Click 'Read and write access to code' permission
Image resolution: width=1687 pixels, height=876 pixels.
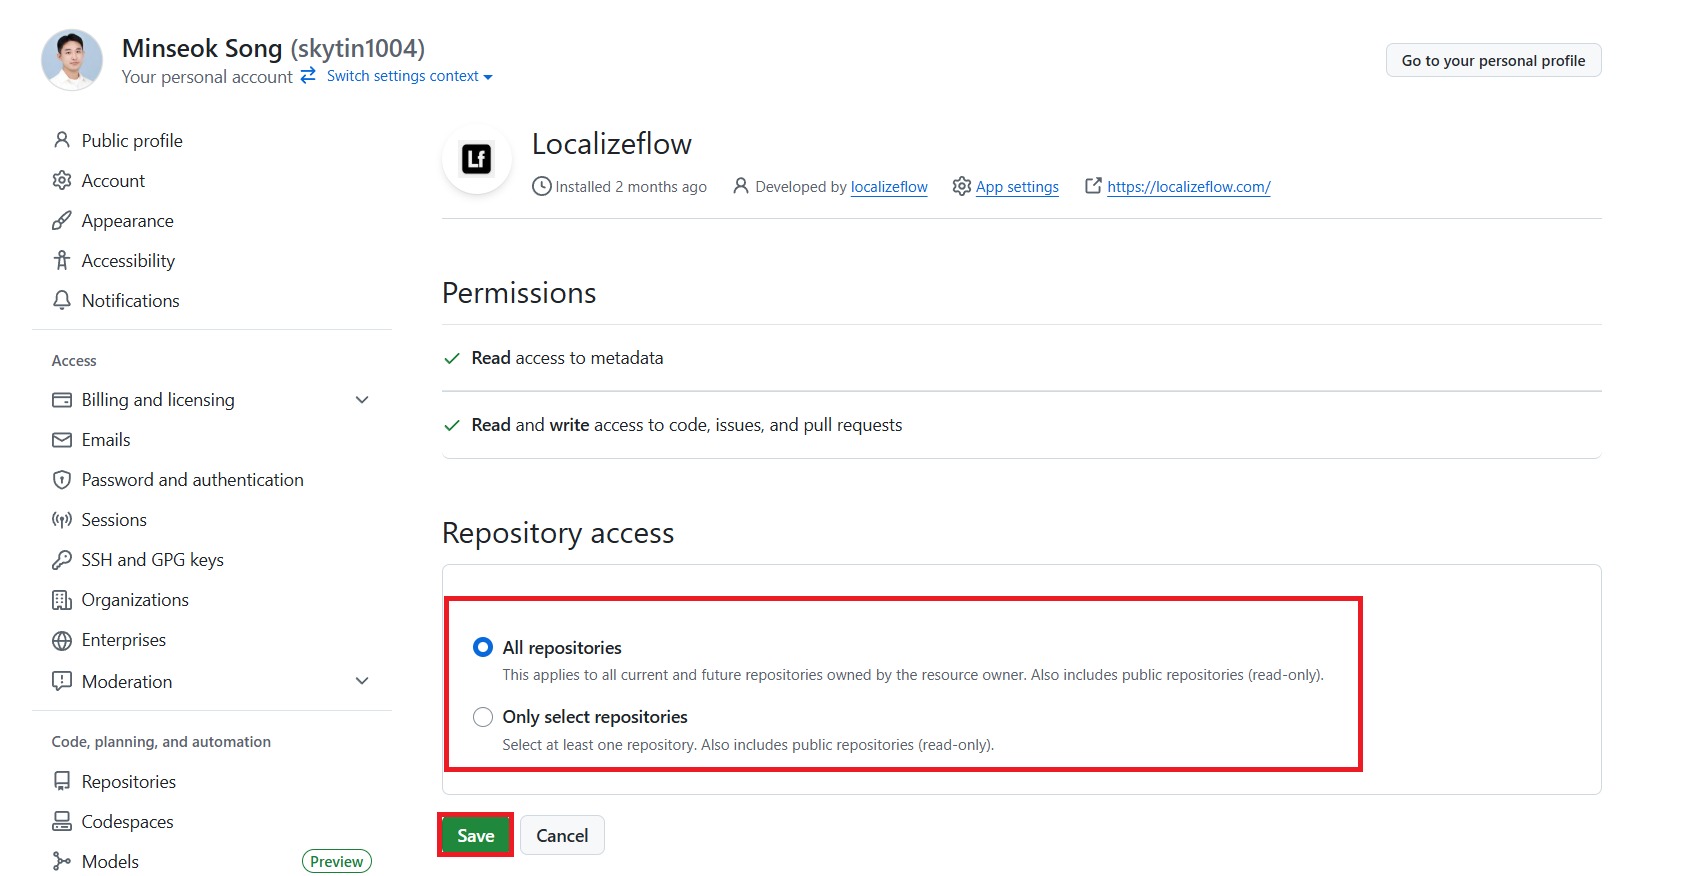[687, 425]
